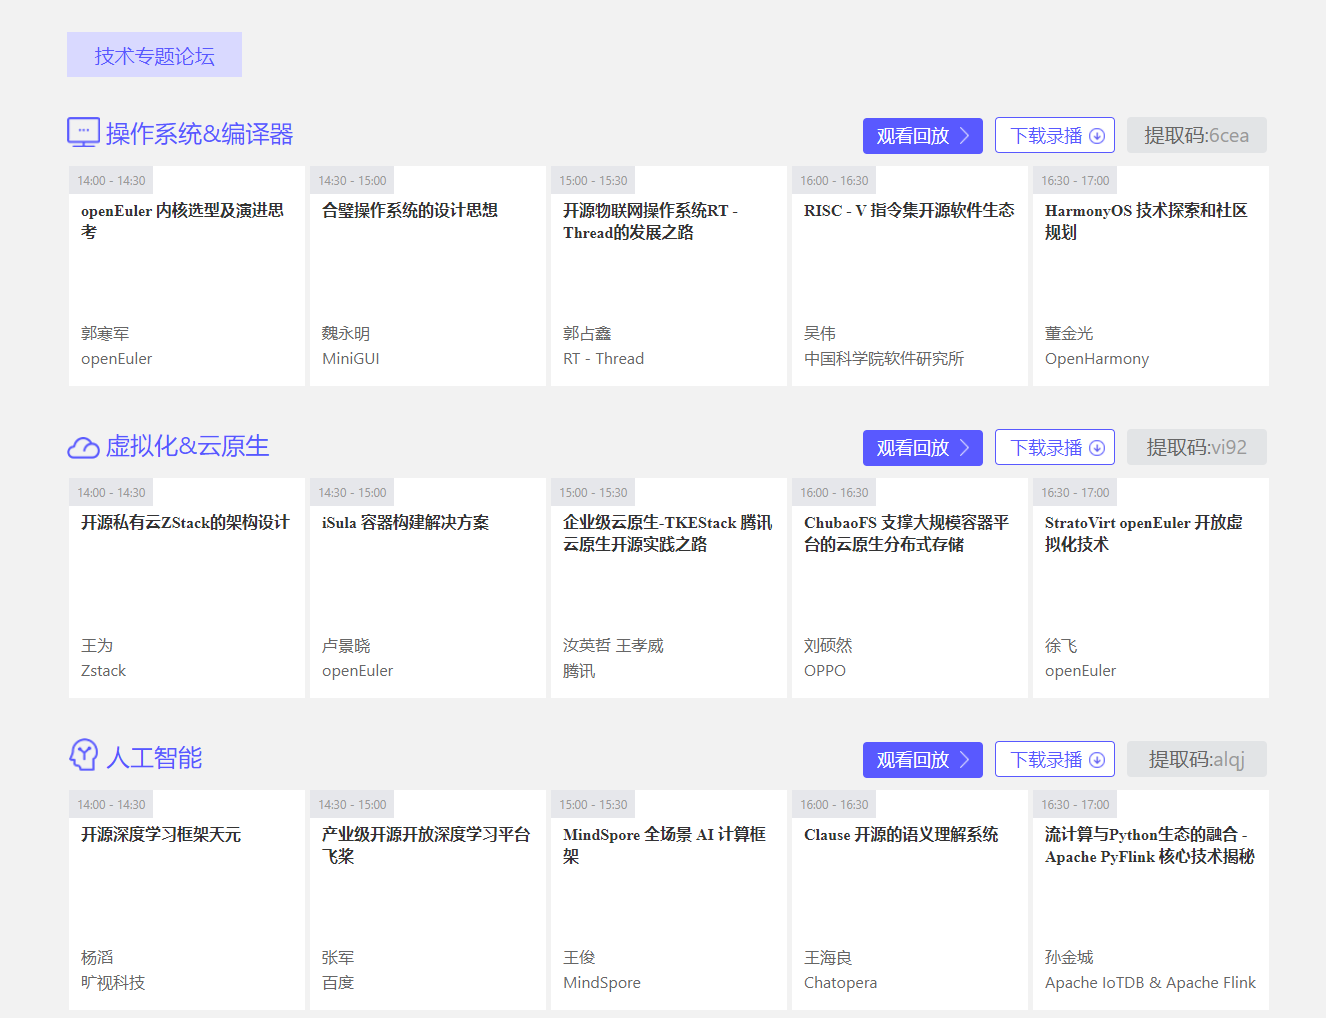The height and width of the screenshot is (1018, 1326).
Task: Click the extraction code 提取码:6cea
Action: (1196, 135)
